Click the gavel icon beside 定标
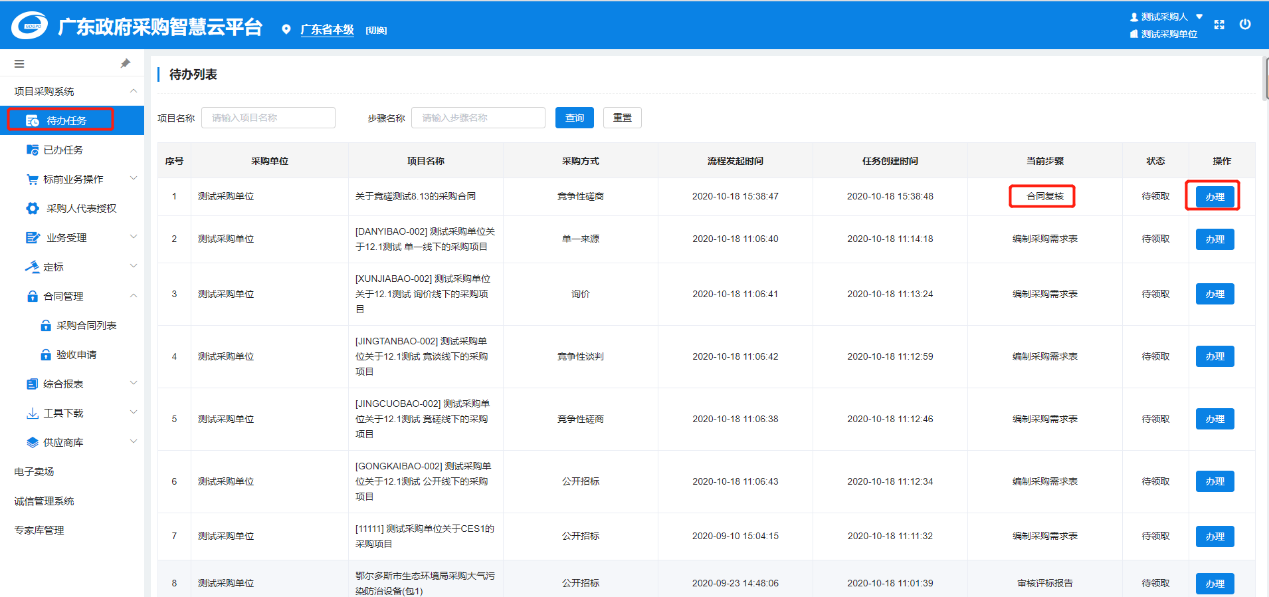Image resolution: width=1269 pixels, height=597 pixels. (32, 267)
